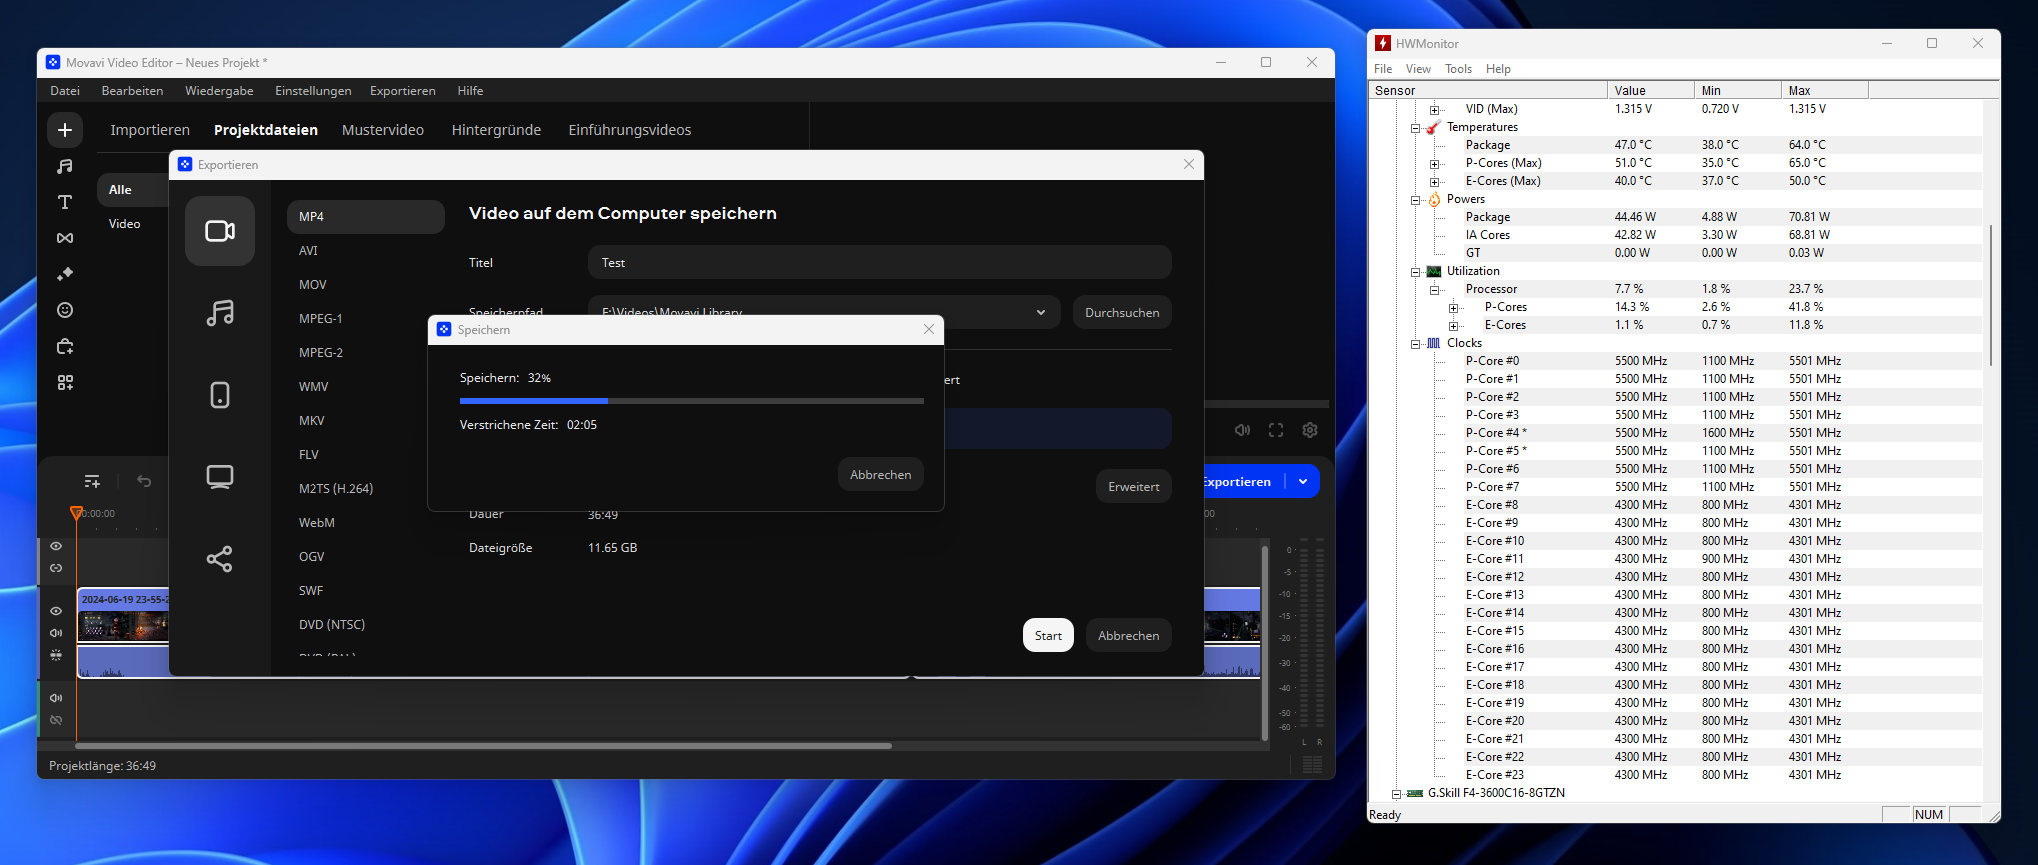The height and width of the screenshot is (865, 2038).
Task: Expand the P-Cores utilization node
Action: 1454,308
